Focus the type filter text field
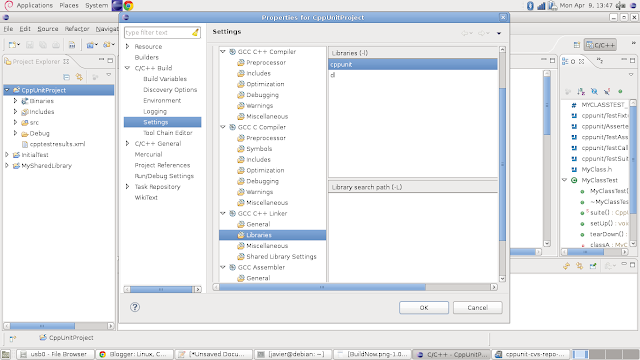Image resolution: width=640 pixels, height=360 pixels. click(158, 33)
